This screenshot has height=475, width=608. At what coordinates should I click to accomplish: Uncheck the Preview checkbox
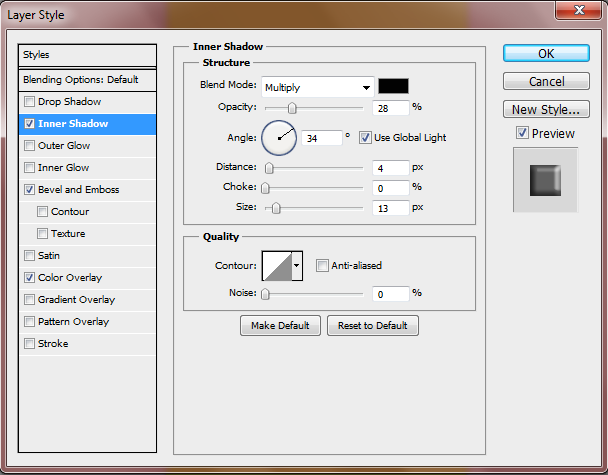(x=522, y=133)
